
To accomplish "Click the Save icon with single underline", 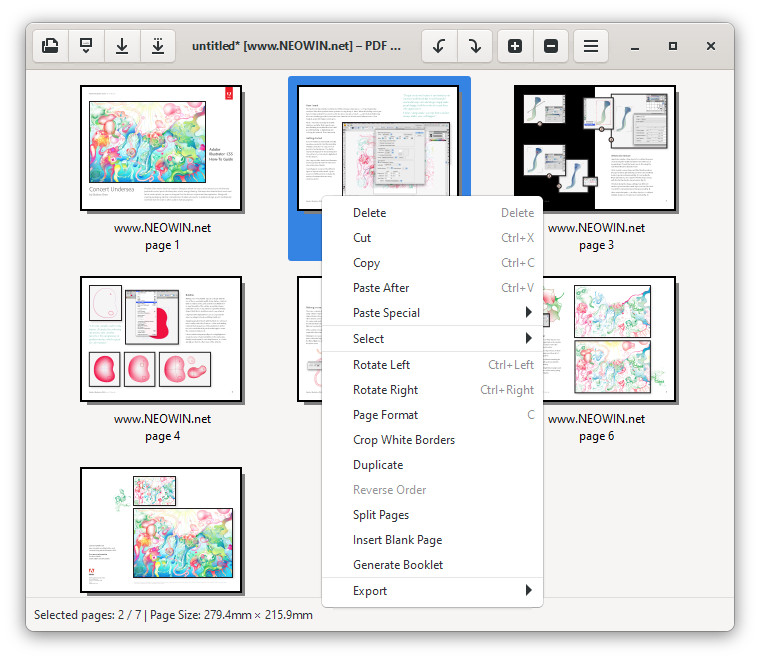I will 122,46.
